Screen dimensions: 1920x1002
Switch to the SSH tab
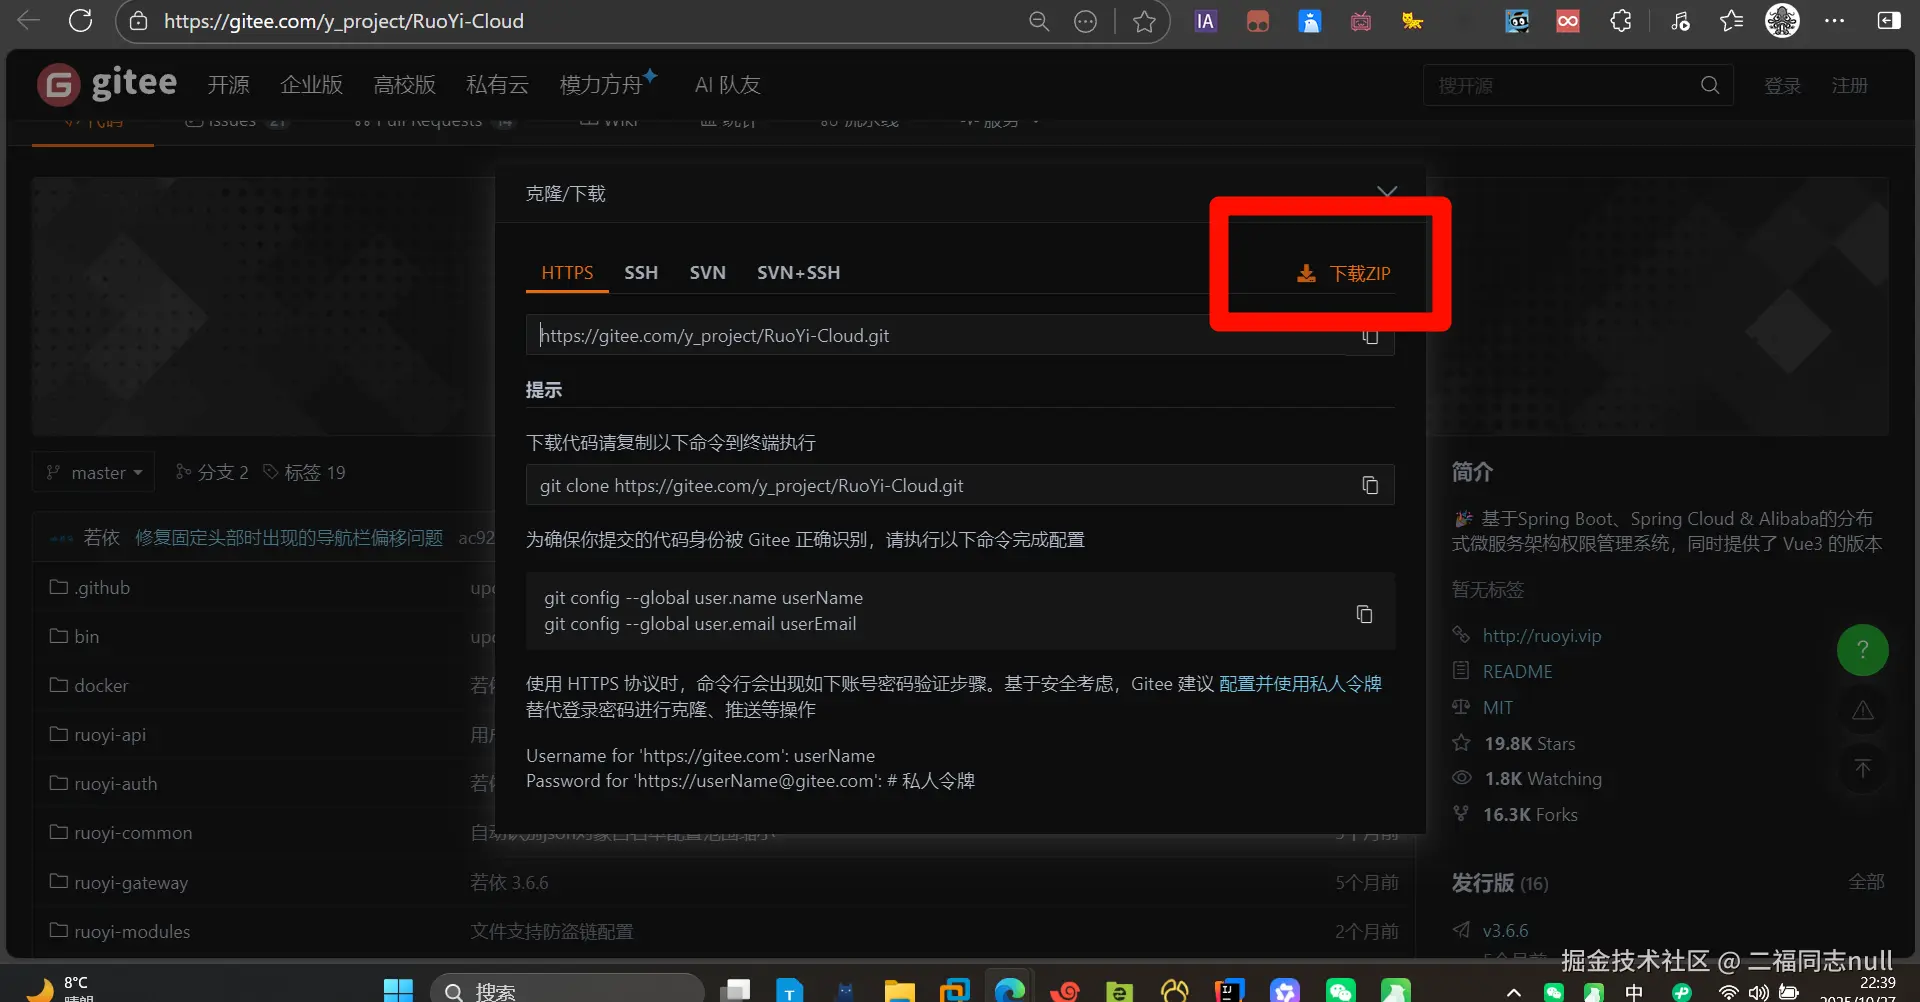coord(641,273)
